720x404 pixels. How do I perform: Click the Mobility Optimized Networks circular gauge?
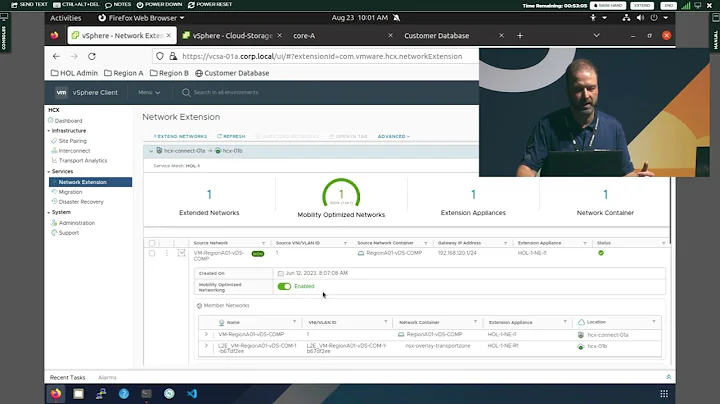[x=341, y=195]
